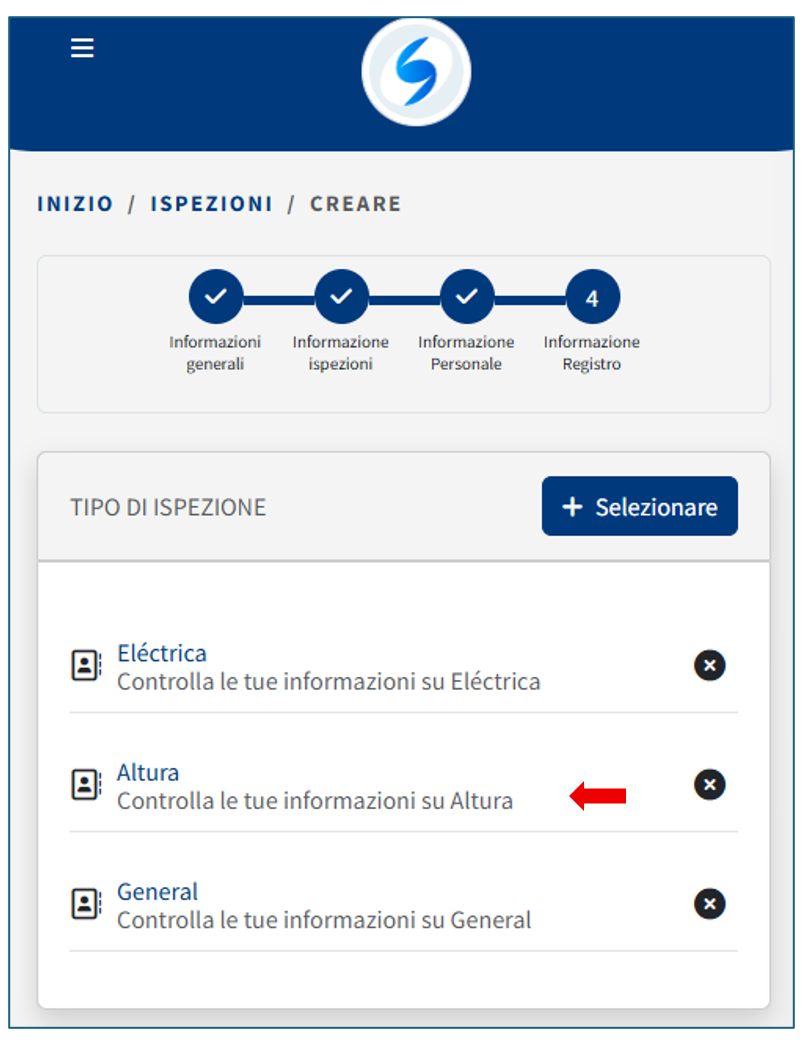Go to INIZIO breadcrumb

(x=75, y=204)
